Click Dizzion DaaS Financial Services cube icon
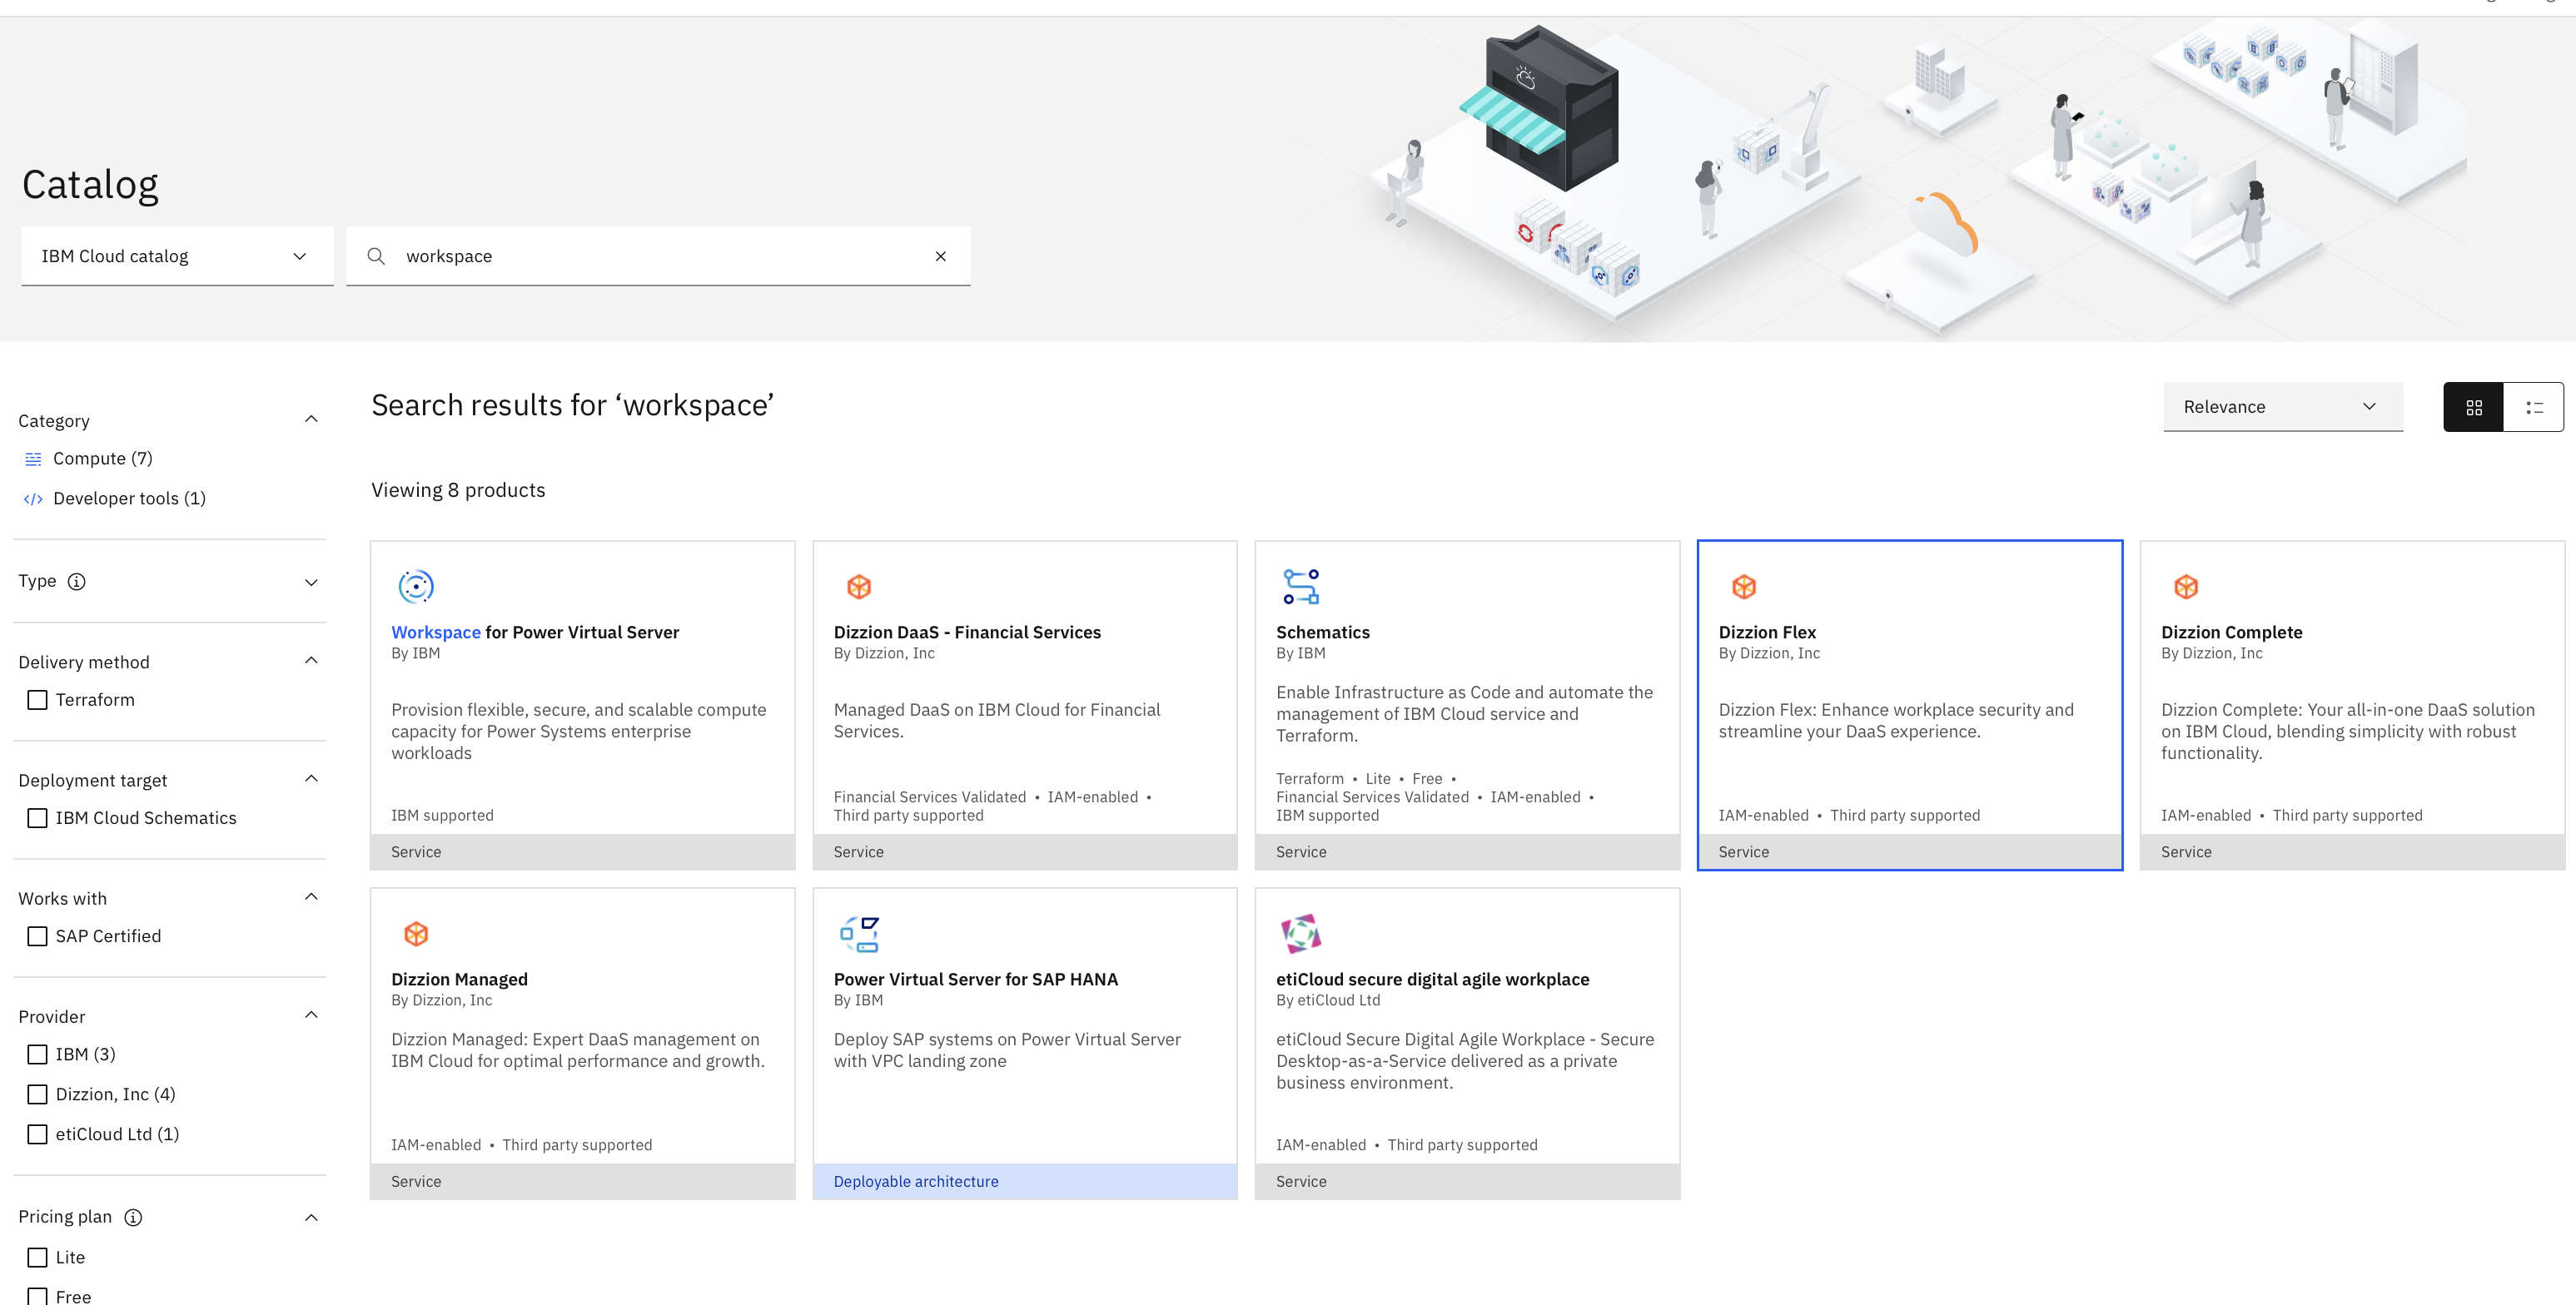This screenshot has height=1305, width=2576. pos(859,586)
